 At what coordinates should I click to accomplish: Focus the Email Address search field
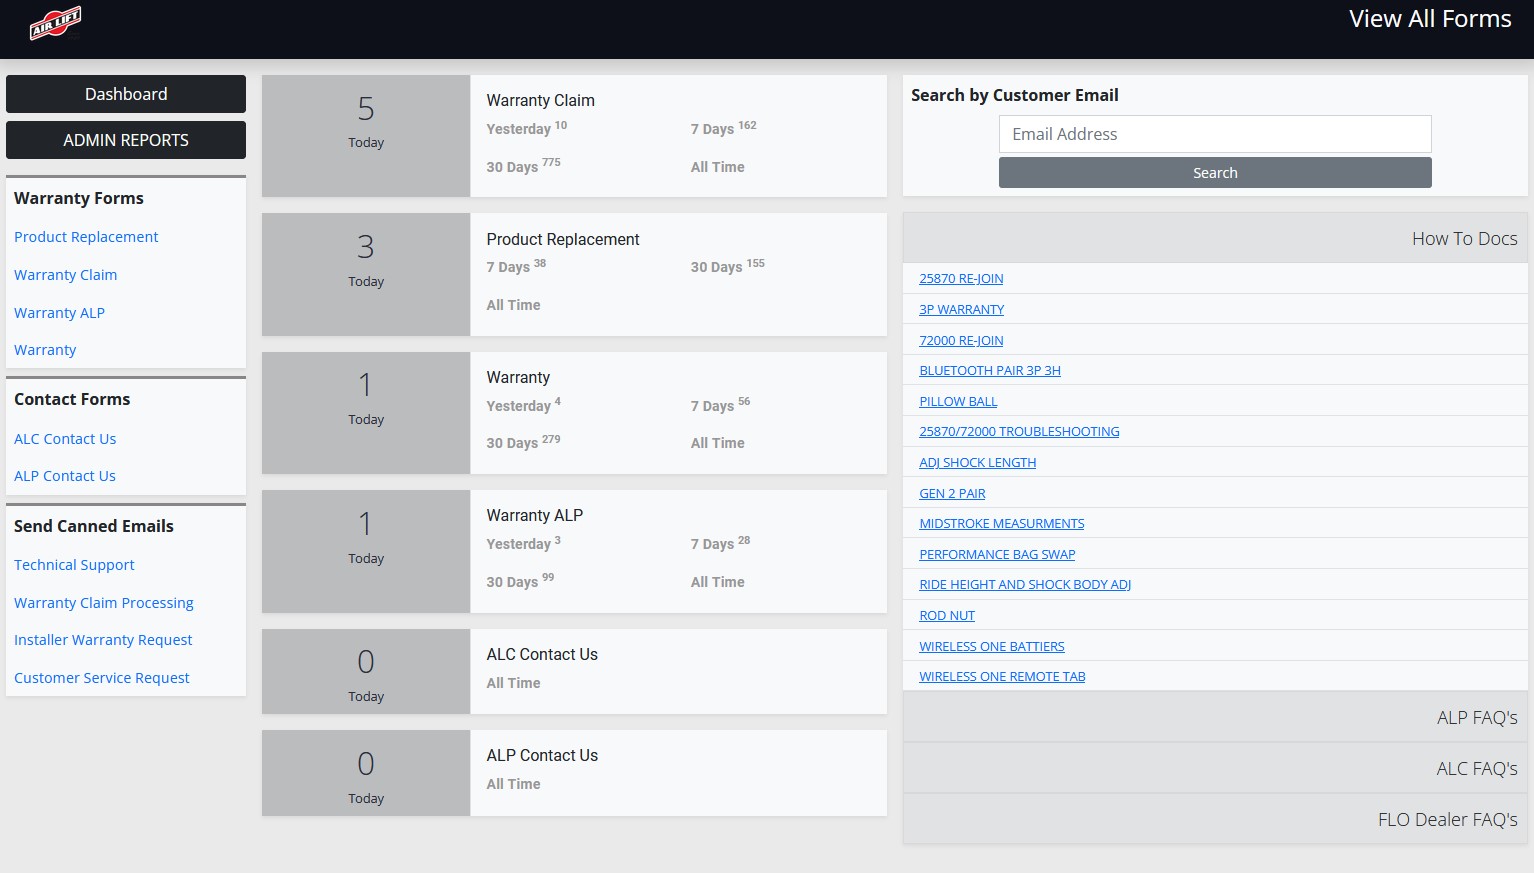tap(1215, 134)
